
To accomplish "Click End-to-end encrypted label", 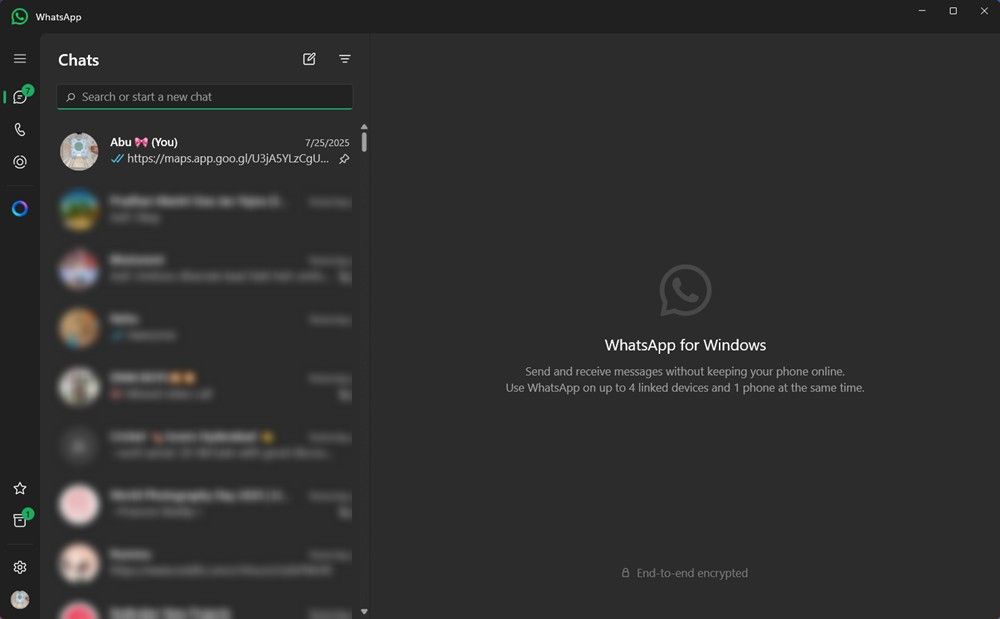I will coord(692,573).
